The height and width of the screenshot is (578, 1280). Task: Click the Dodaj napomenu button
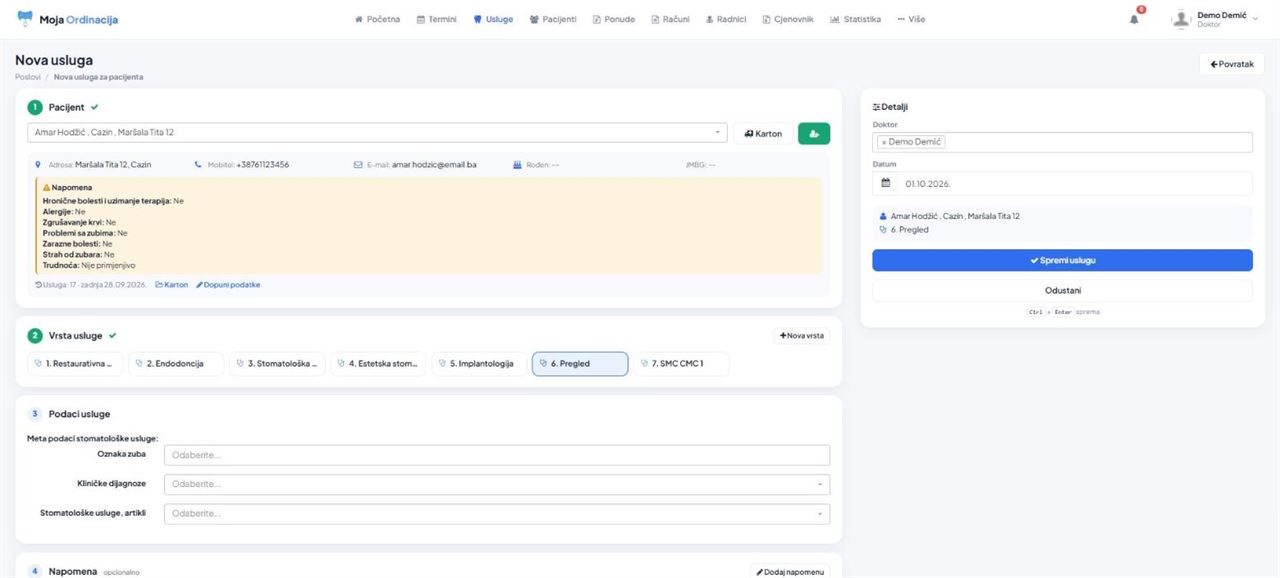[x=790, y=571]
